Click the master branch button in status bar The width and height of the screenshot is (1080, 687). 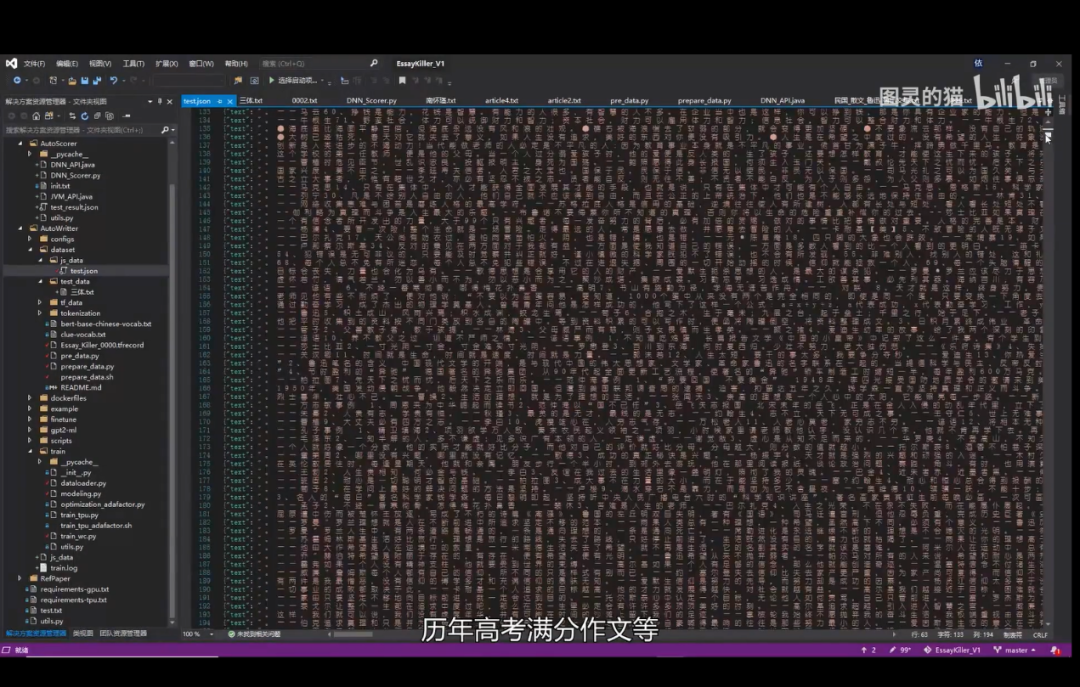click(1015, 650)
